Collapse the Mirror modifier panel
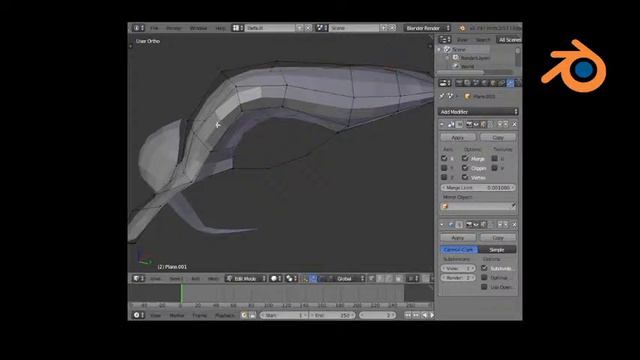Image resolution: width=640 pixels, height=360 pixels. tap(442, 124)
